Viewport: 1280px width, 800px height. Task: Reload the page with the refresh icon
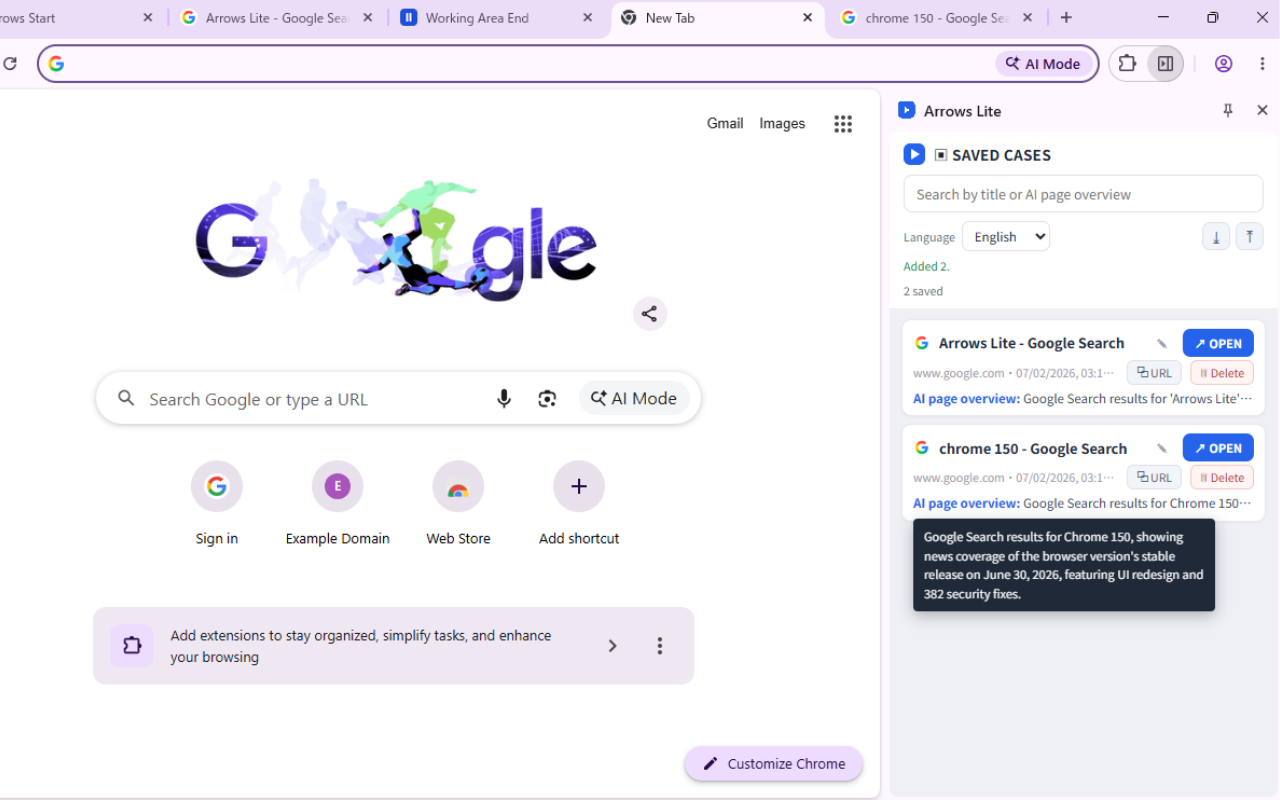(x=10, y=64)
